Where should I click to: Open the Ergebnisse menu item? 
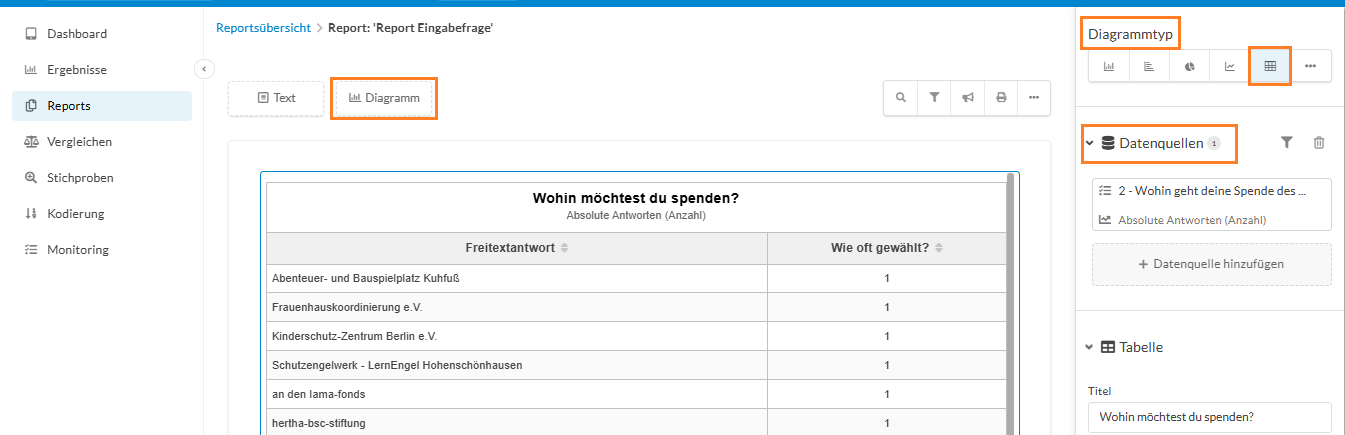pos(77,70)
